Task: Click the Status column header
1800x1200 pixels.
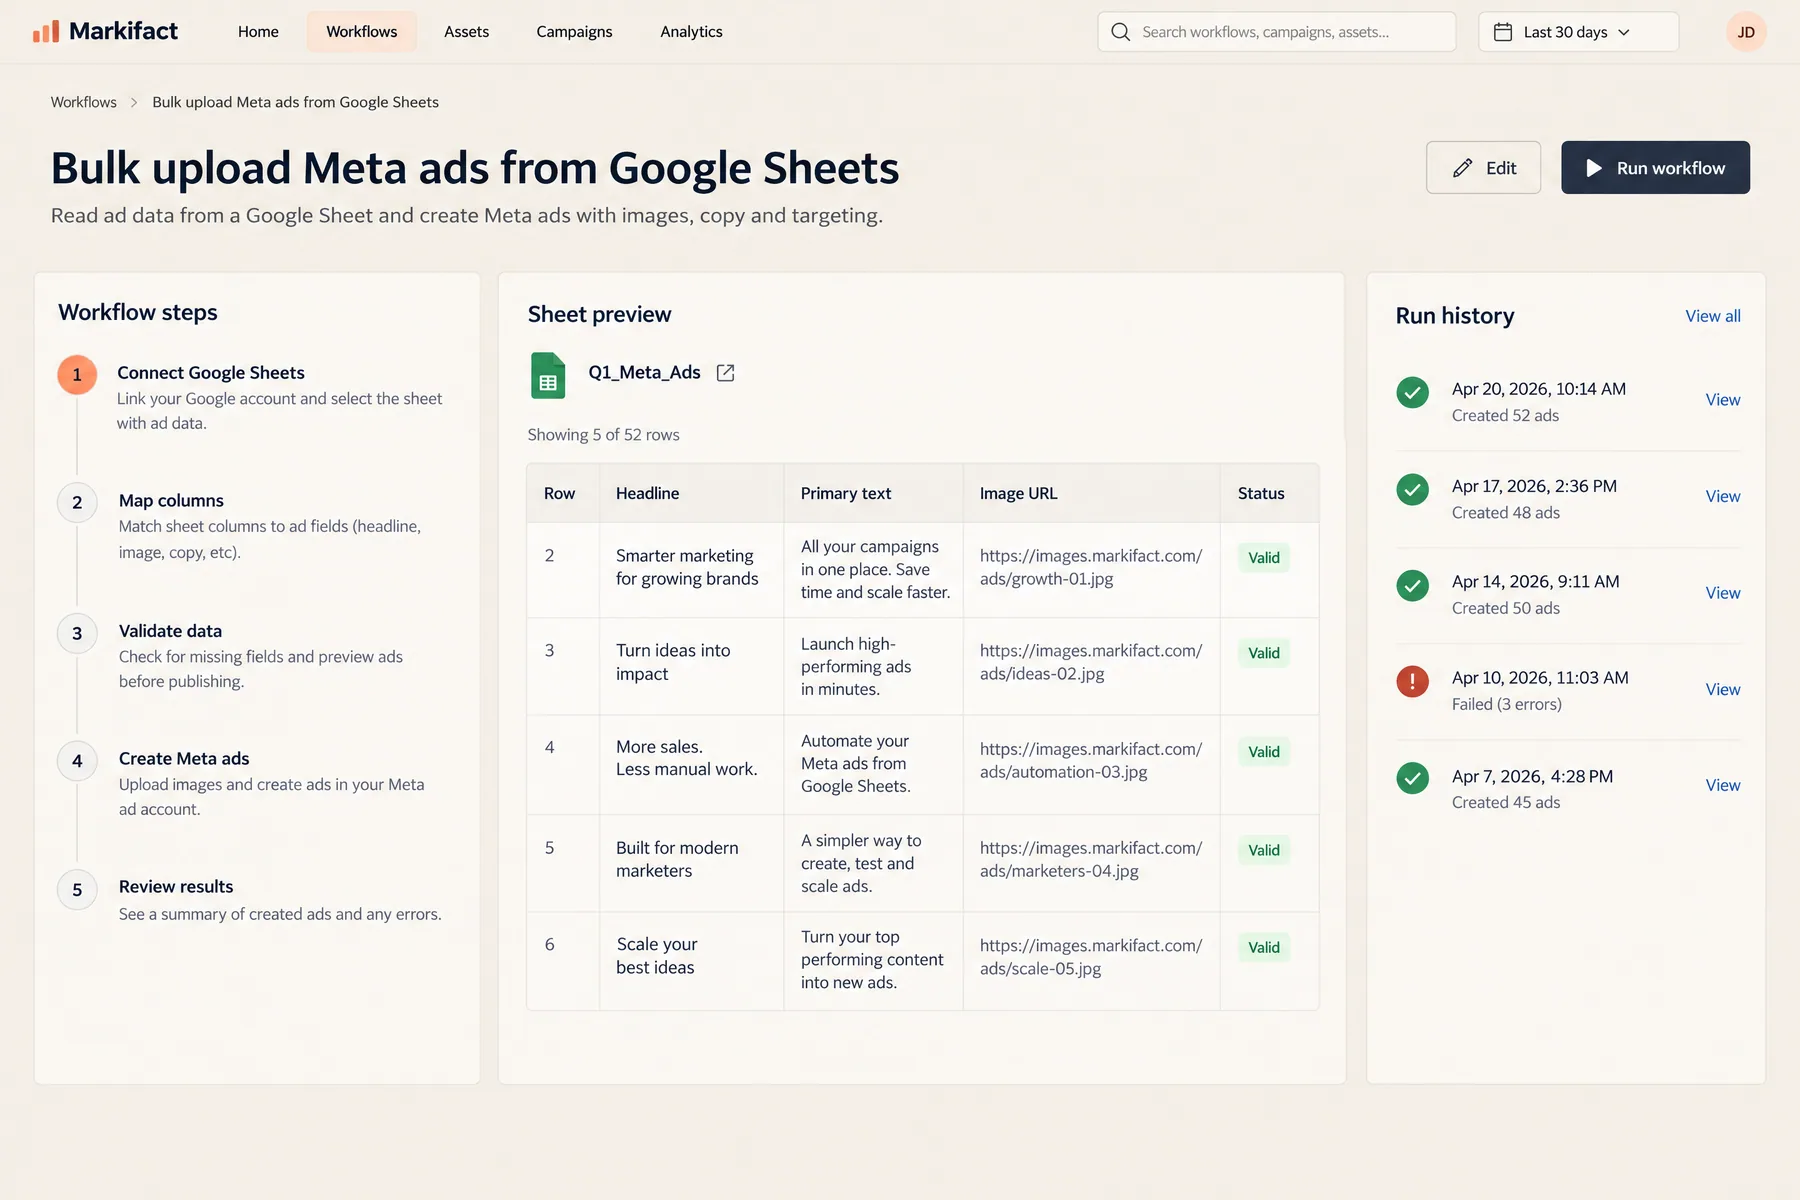Action: pyautogui.click(x=1261, y=494)
